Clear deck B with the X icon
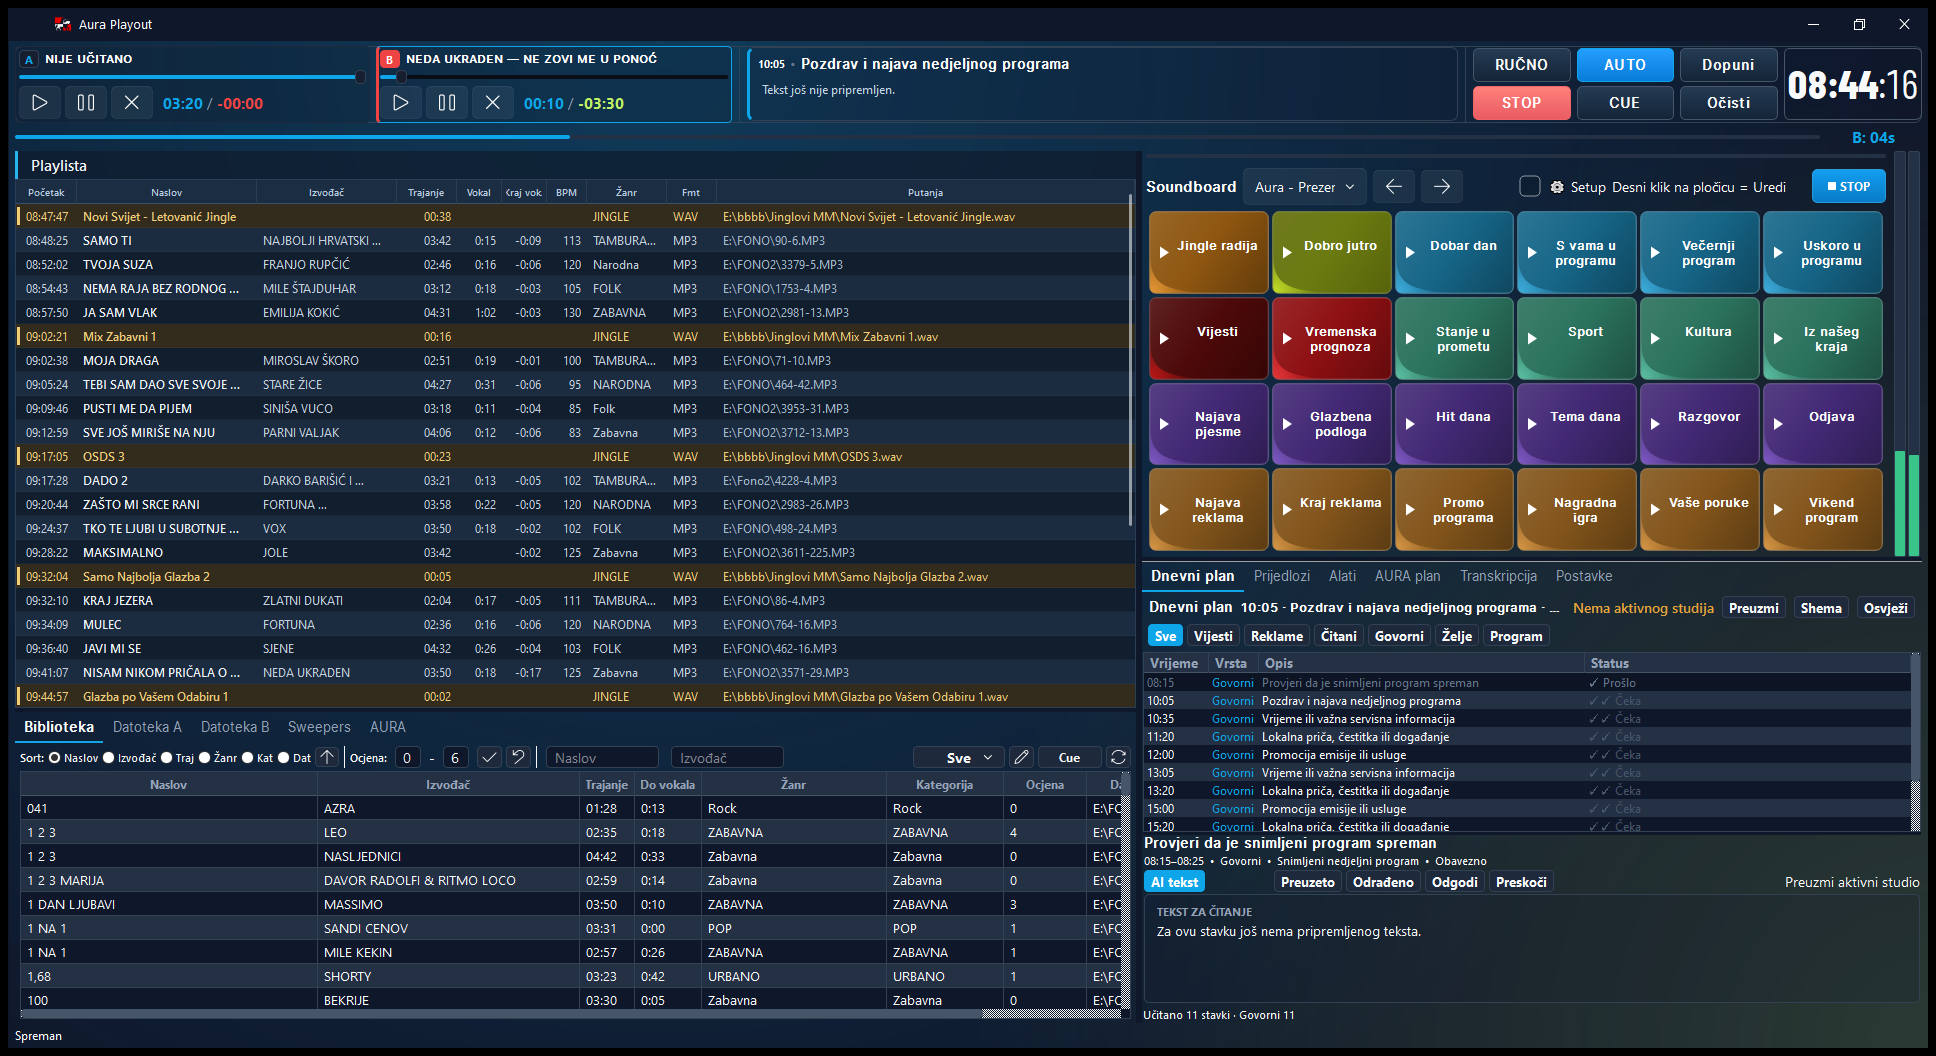 pyautogui.click(x=493, y=102)
